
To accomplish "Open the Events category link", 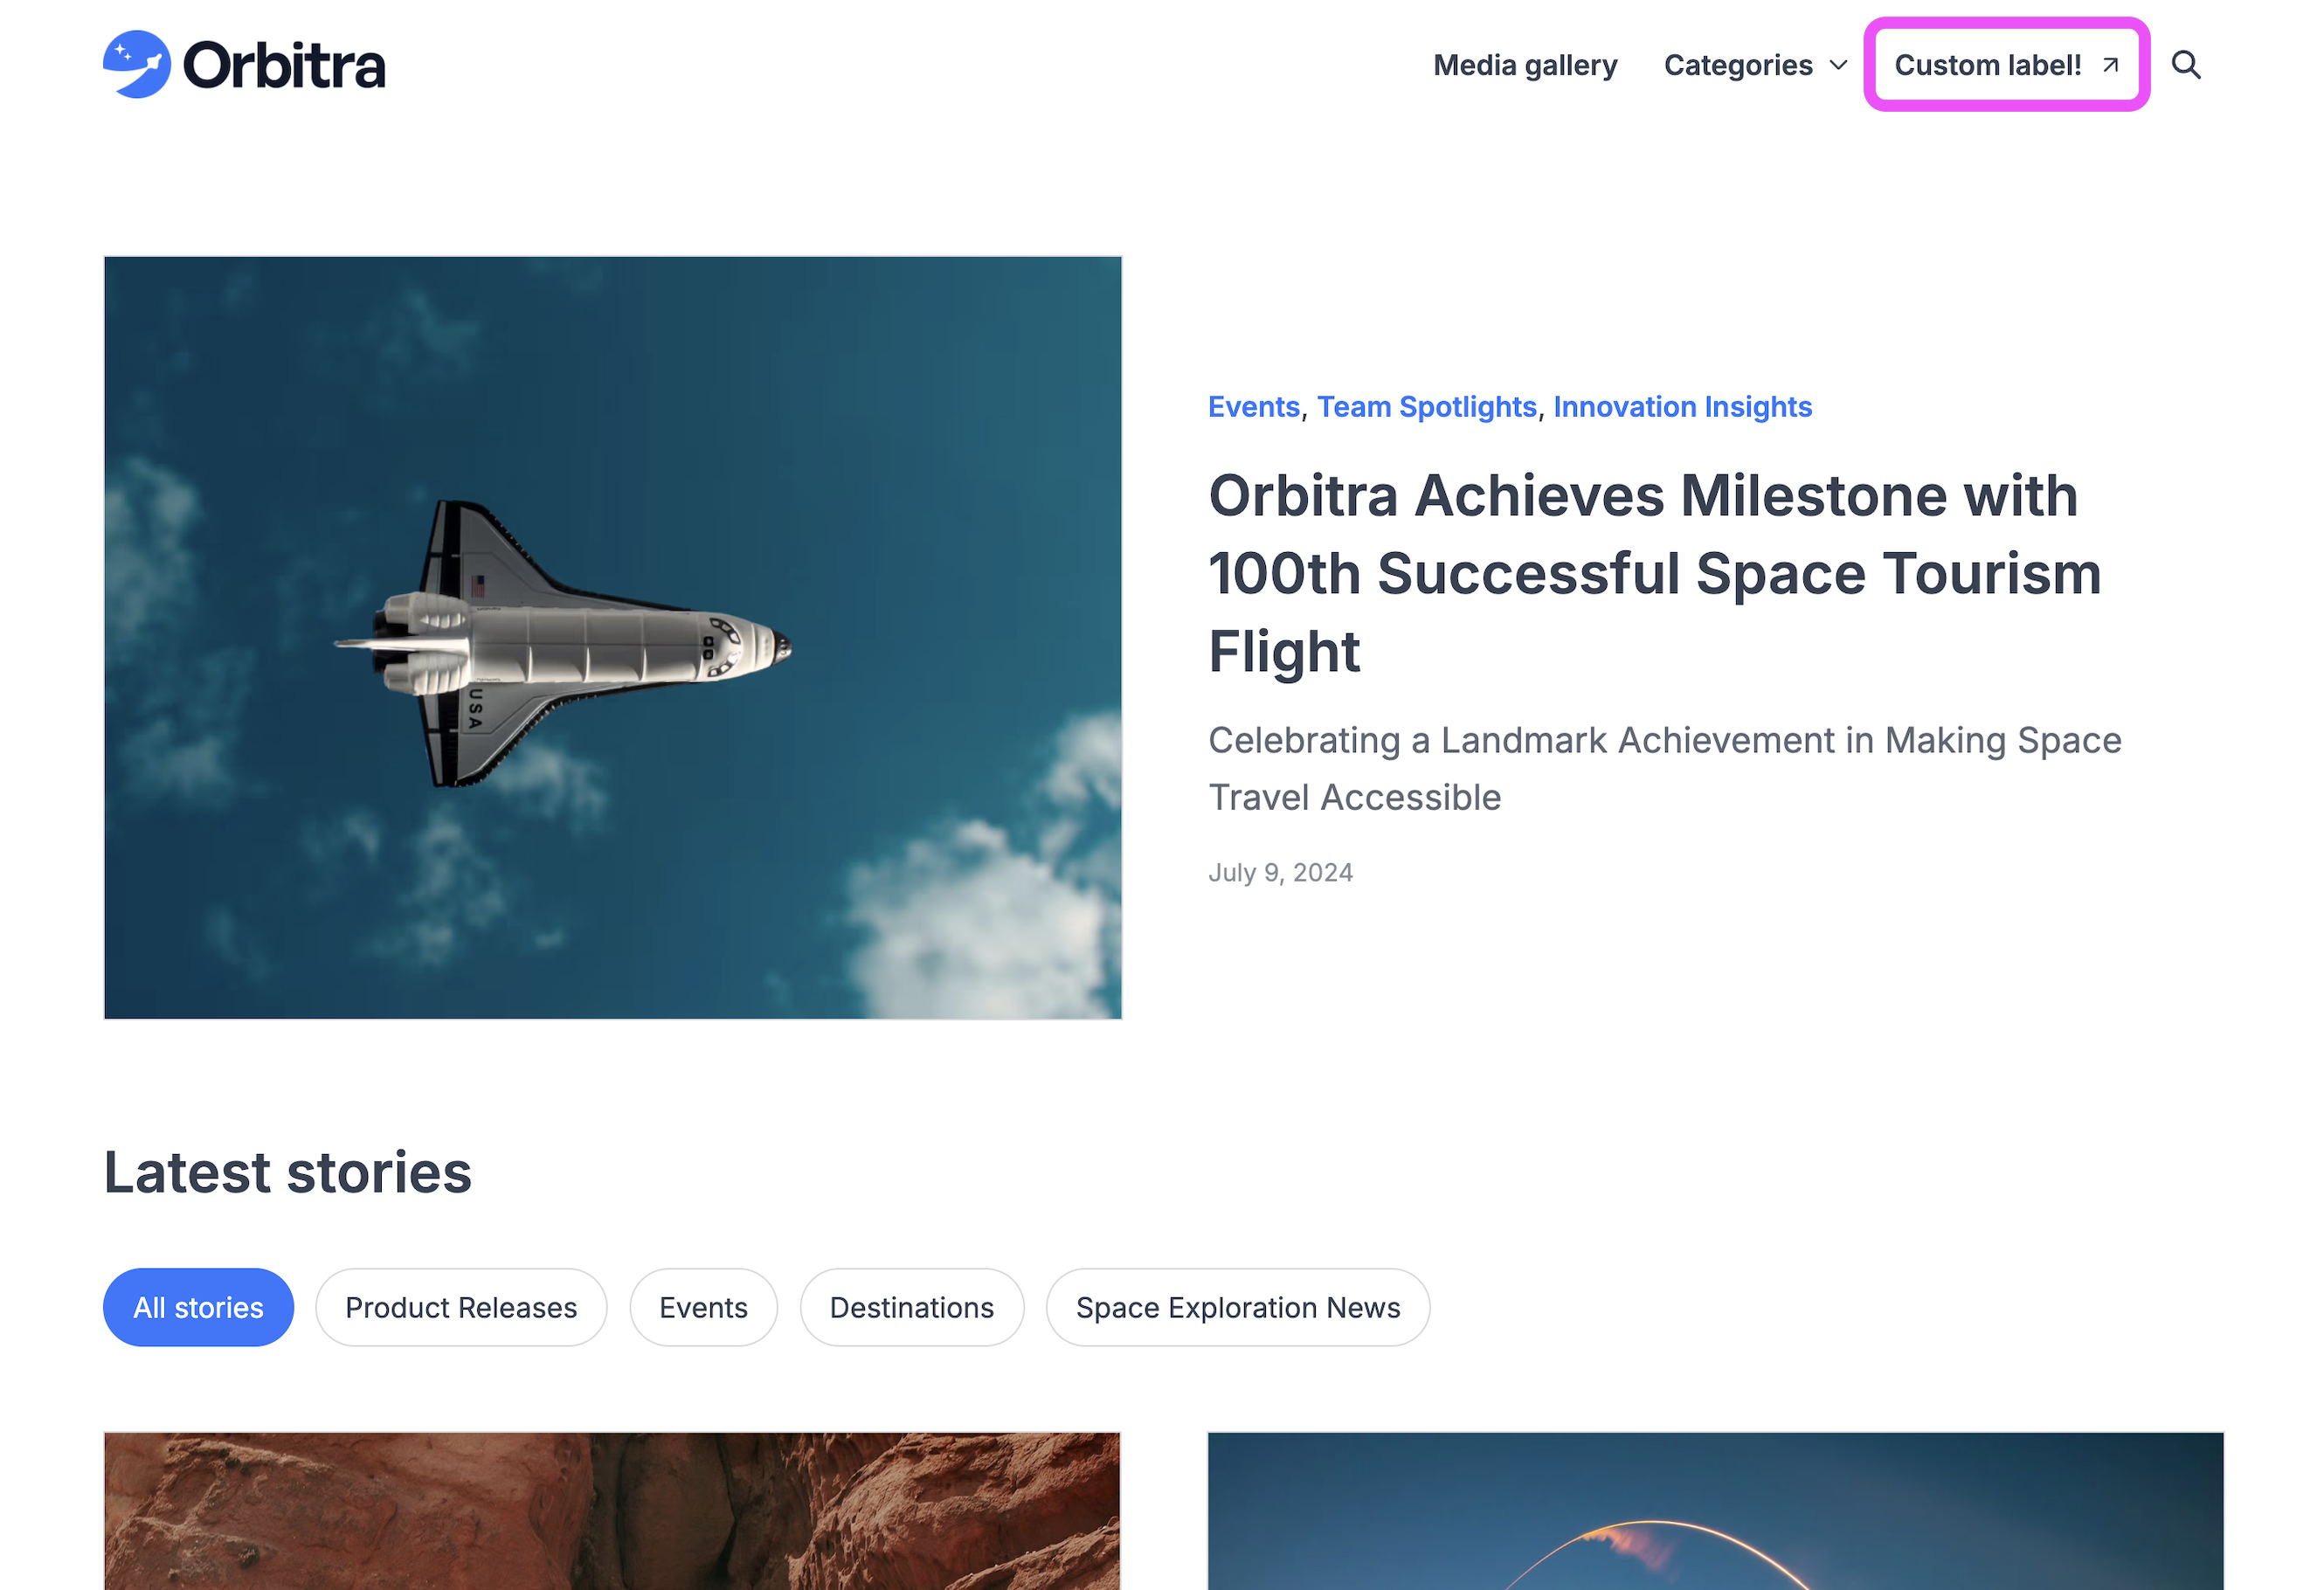I will [x=1253, y=407].
